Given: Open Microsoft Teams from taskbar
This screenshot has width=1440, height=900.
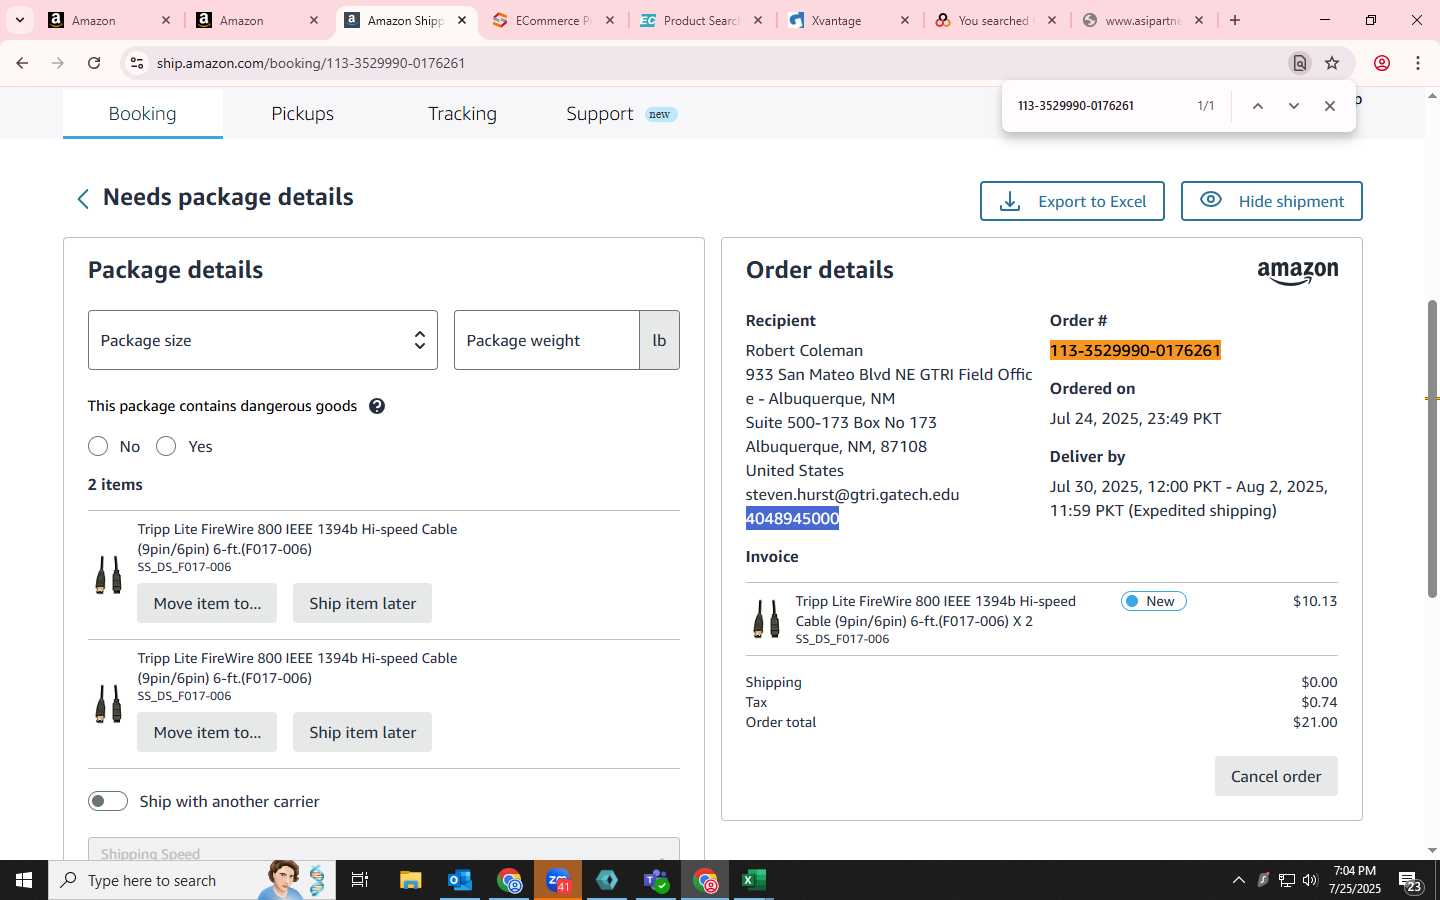Looking at the screenshot, I should pos(656,880).
